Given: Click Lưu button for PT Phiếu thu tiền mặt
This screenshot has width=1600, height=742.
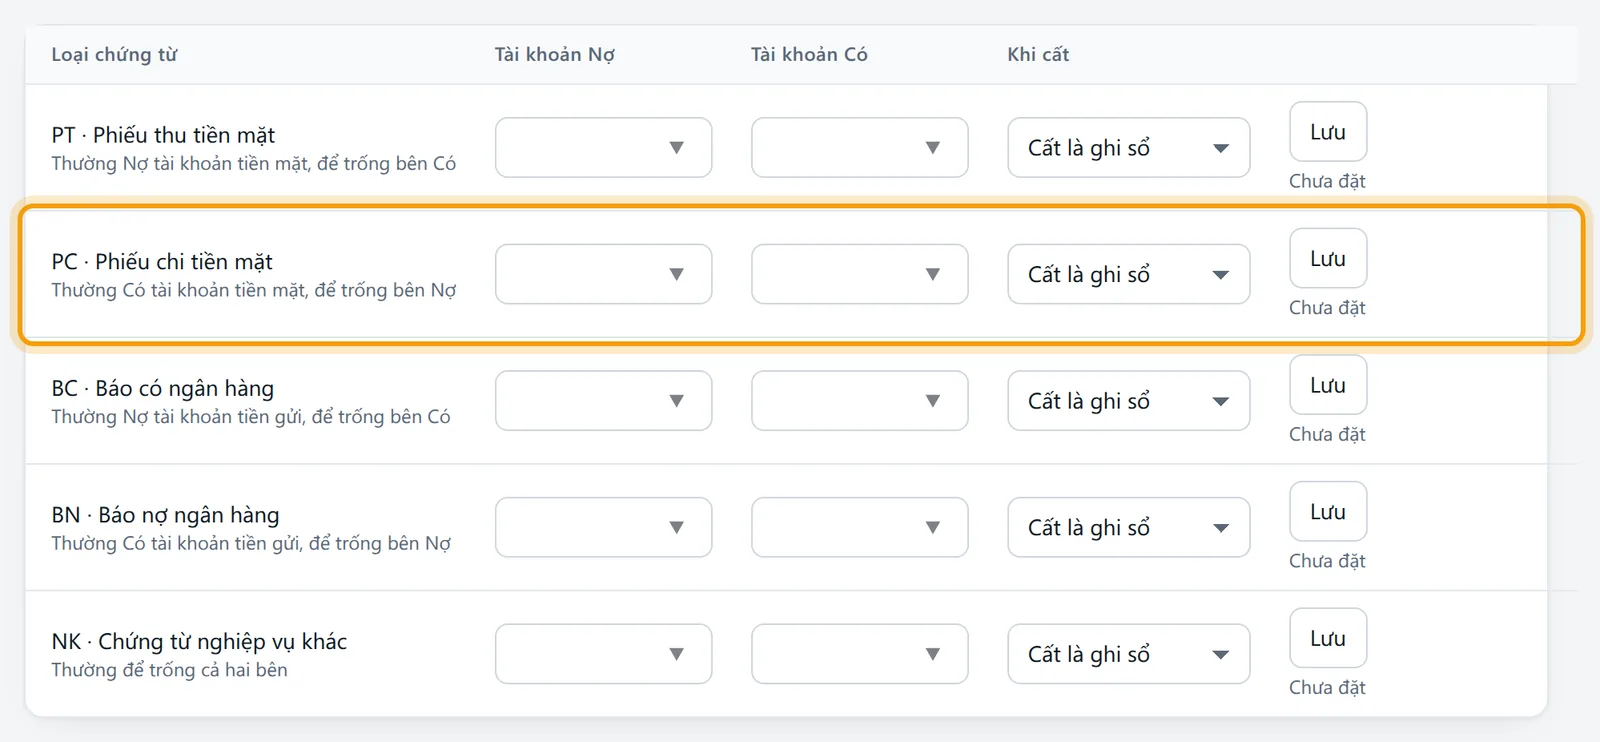Looking at the screenshot, I should tap(1327, 132).
